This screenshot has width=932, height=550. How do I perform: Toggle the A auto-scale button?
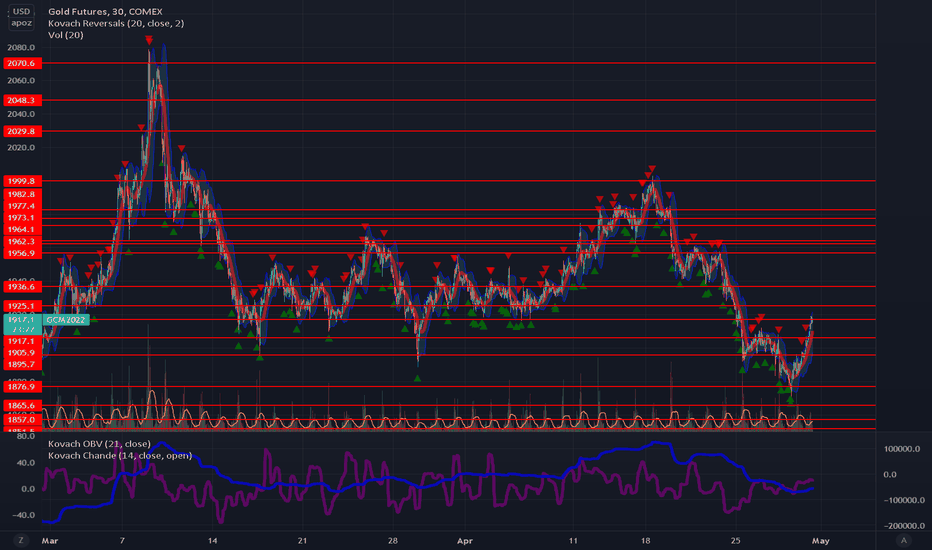pos(903,540)
